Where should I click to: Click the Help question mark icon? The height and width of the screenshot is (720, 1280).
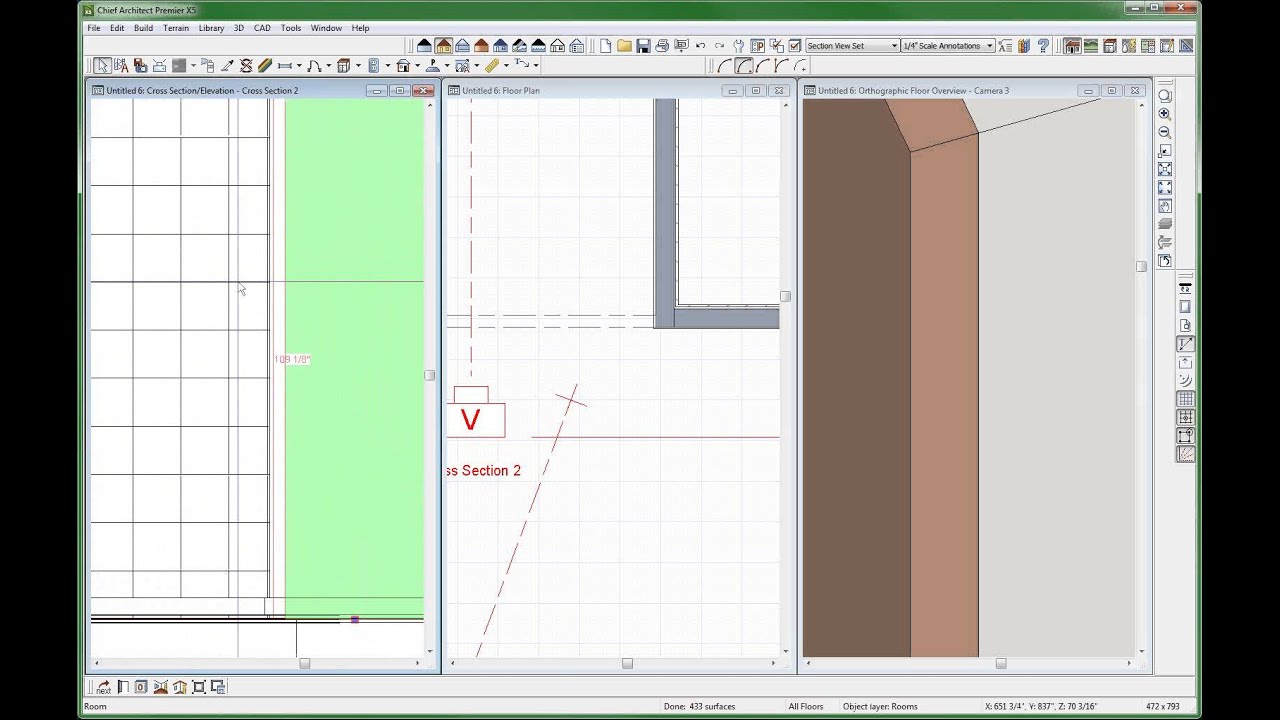1043,46
